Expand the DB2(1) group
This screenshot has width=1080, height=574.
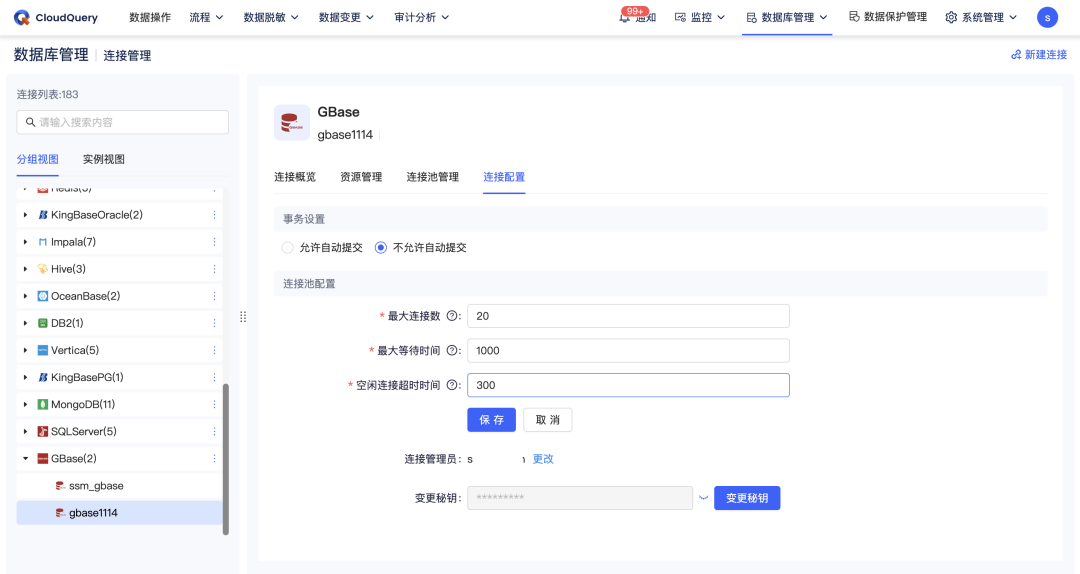click(x=25, y=323)
